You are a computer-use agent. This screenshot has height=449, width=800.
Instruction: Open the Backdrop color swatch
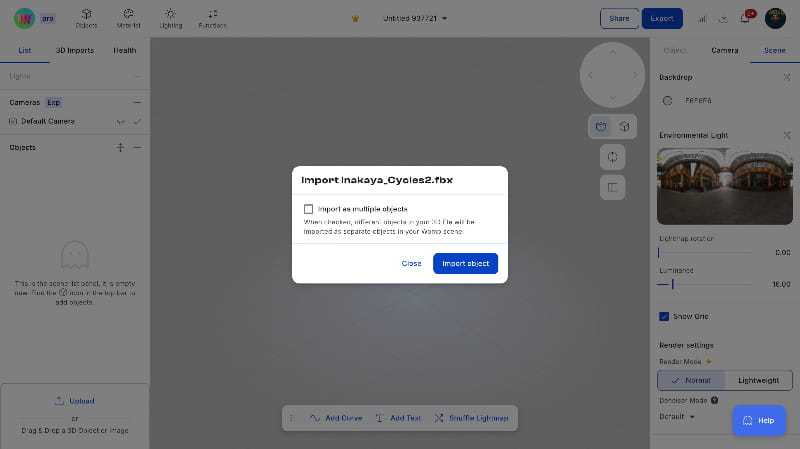(x=667, y=101)
